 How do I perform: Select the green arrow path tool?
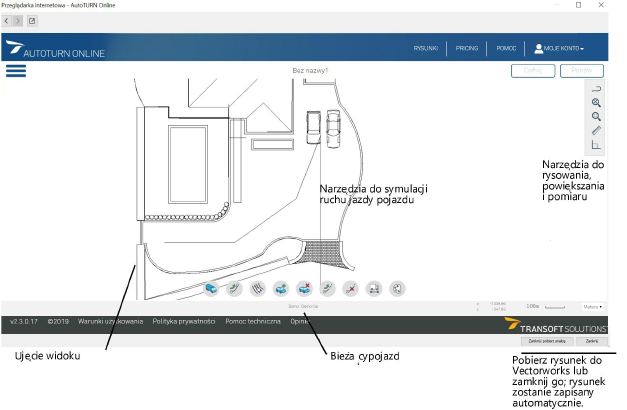tap(234, 288)
